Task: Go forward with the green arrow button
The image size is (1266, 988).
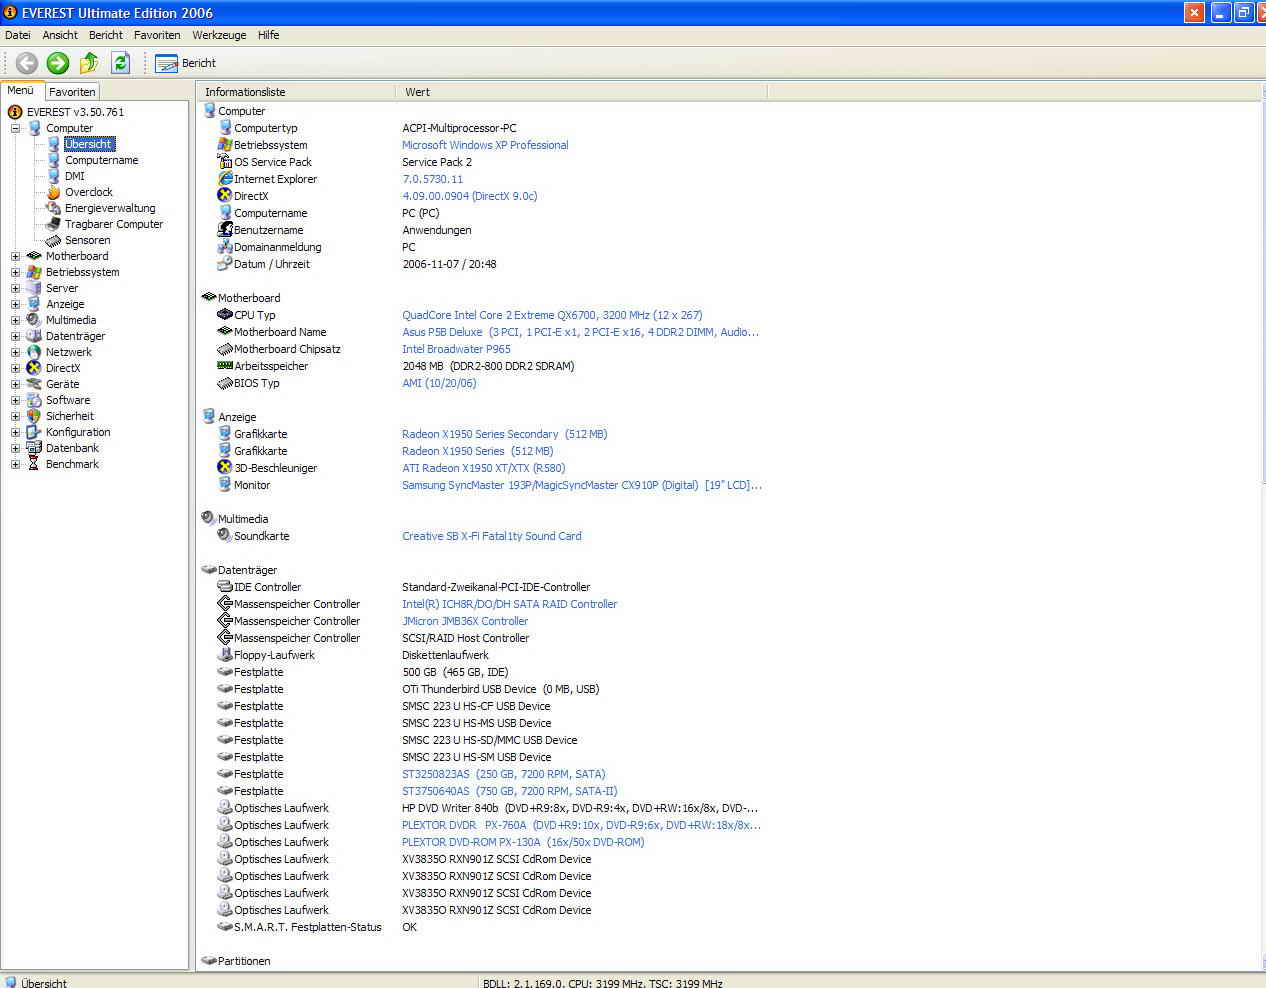Action: pos(58,63)
